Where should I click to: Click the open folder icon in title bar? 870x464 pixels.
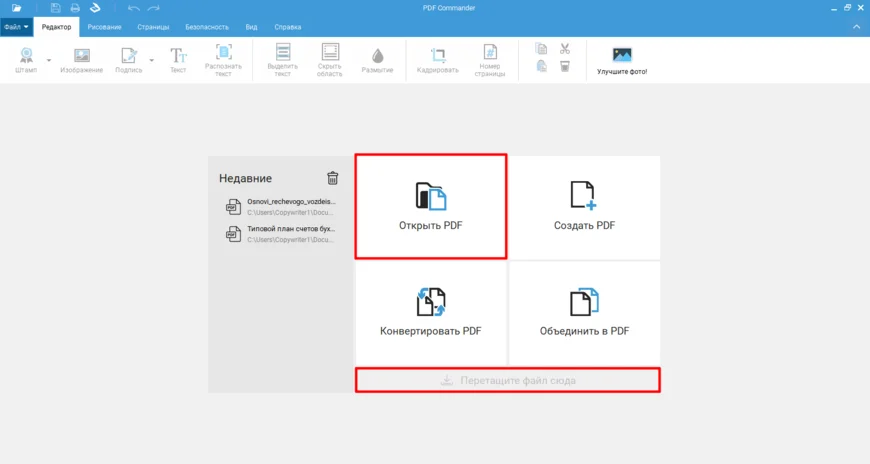[x=17, y=8]
